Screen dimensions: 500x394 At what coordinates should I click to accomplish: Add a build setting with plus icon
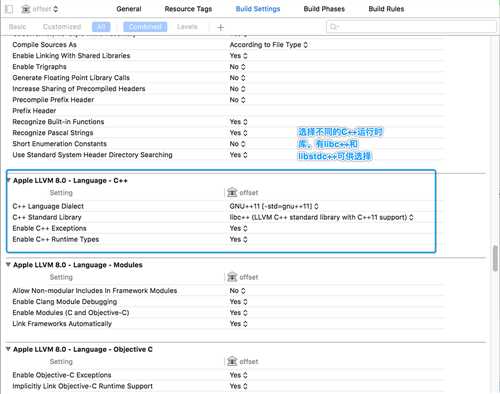coord(220,27)
